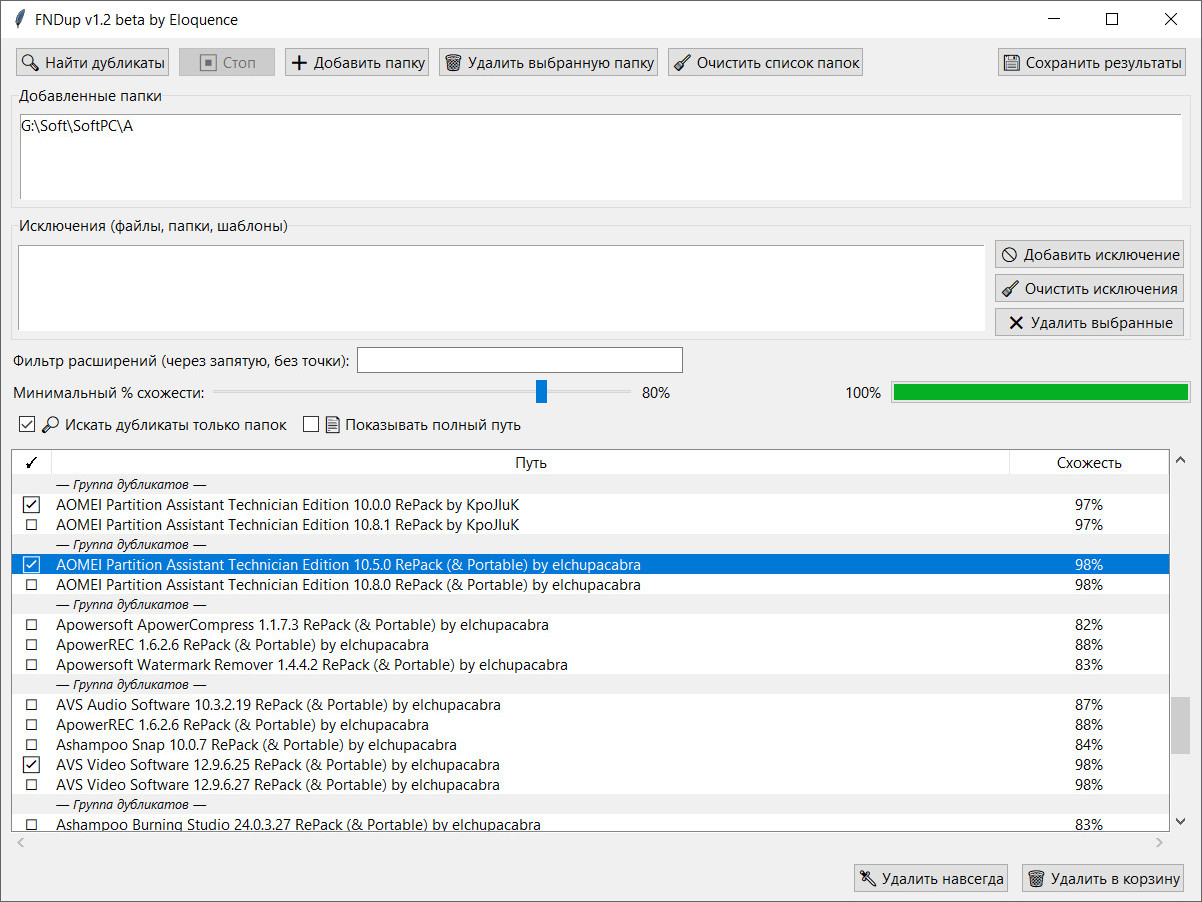This screenshot has width=1202, height=902.
Task: Click the plus icon on Добавить папку
Action: click(299, 63)
